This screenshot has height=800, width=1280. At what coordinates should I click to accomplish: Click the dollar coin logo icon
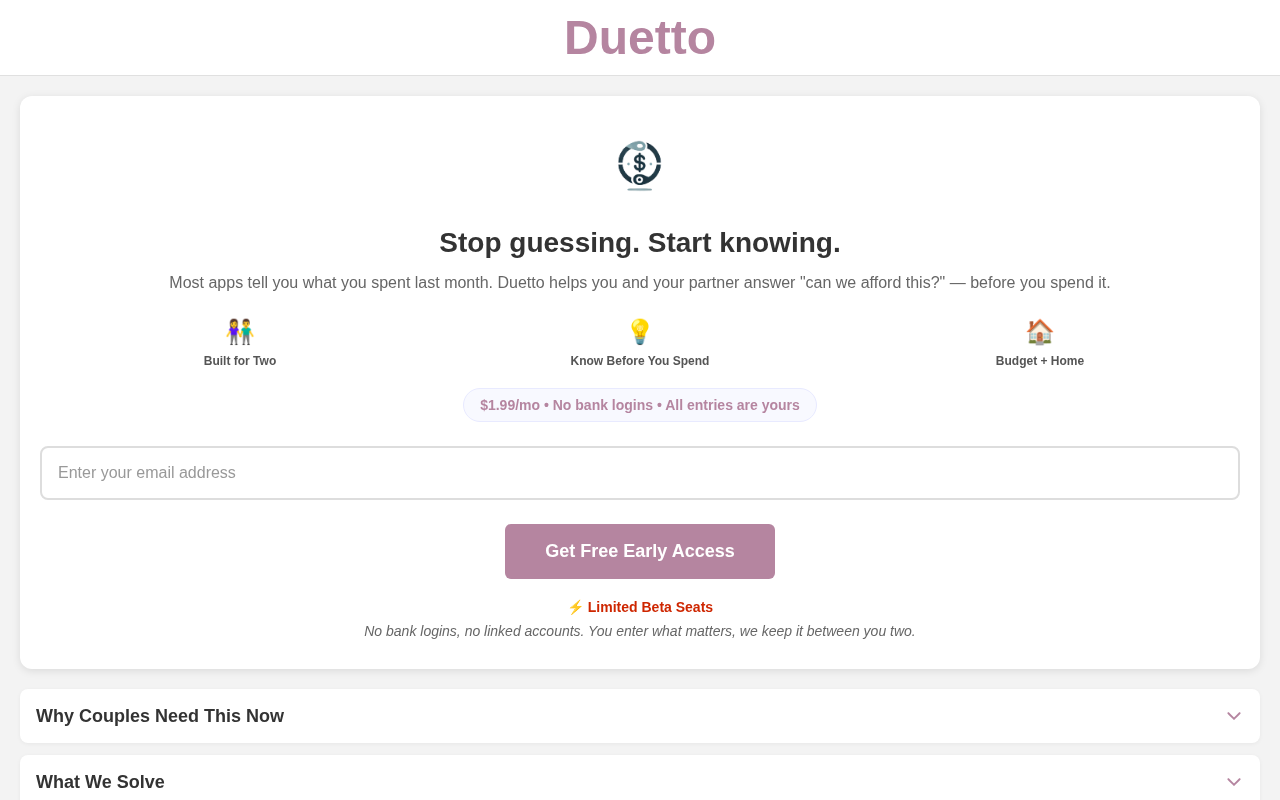click(x=640, y=165)
